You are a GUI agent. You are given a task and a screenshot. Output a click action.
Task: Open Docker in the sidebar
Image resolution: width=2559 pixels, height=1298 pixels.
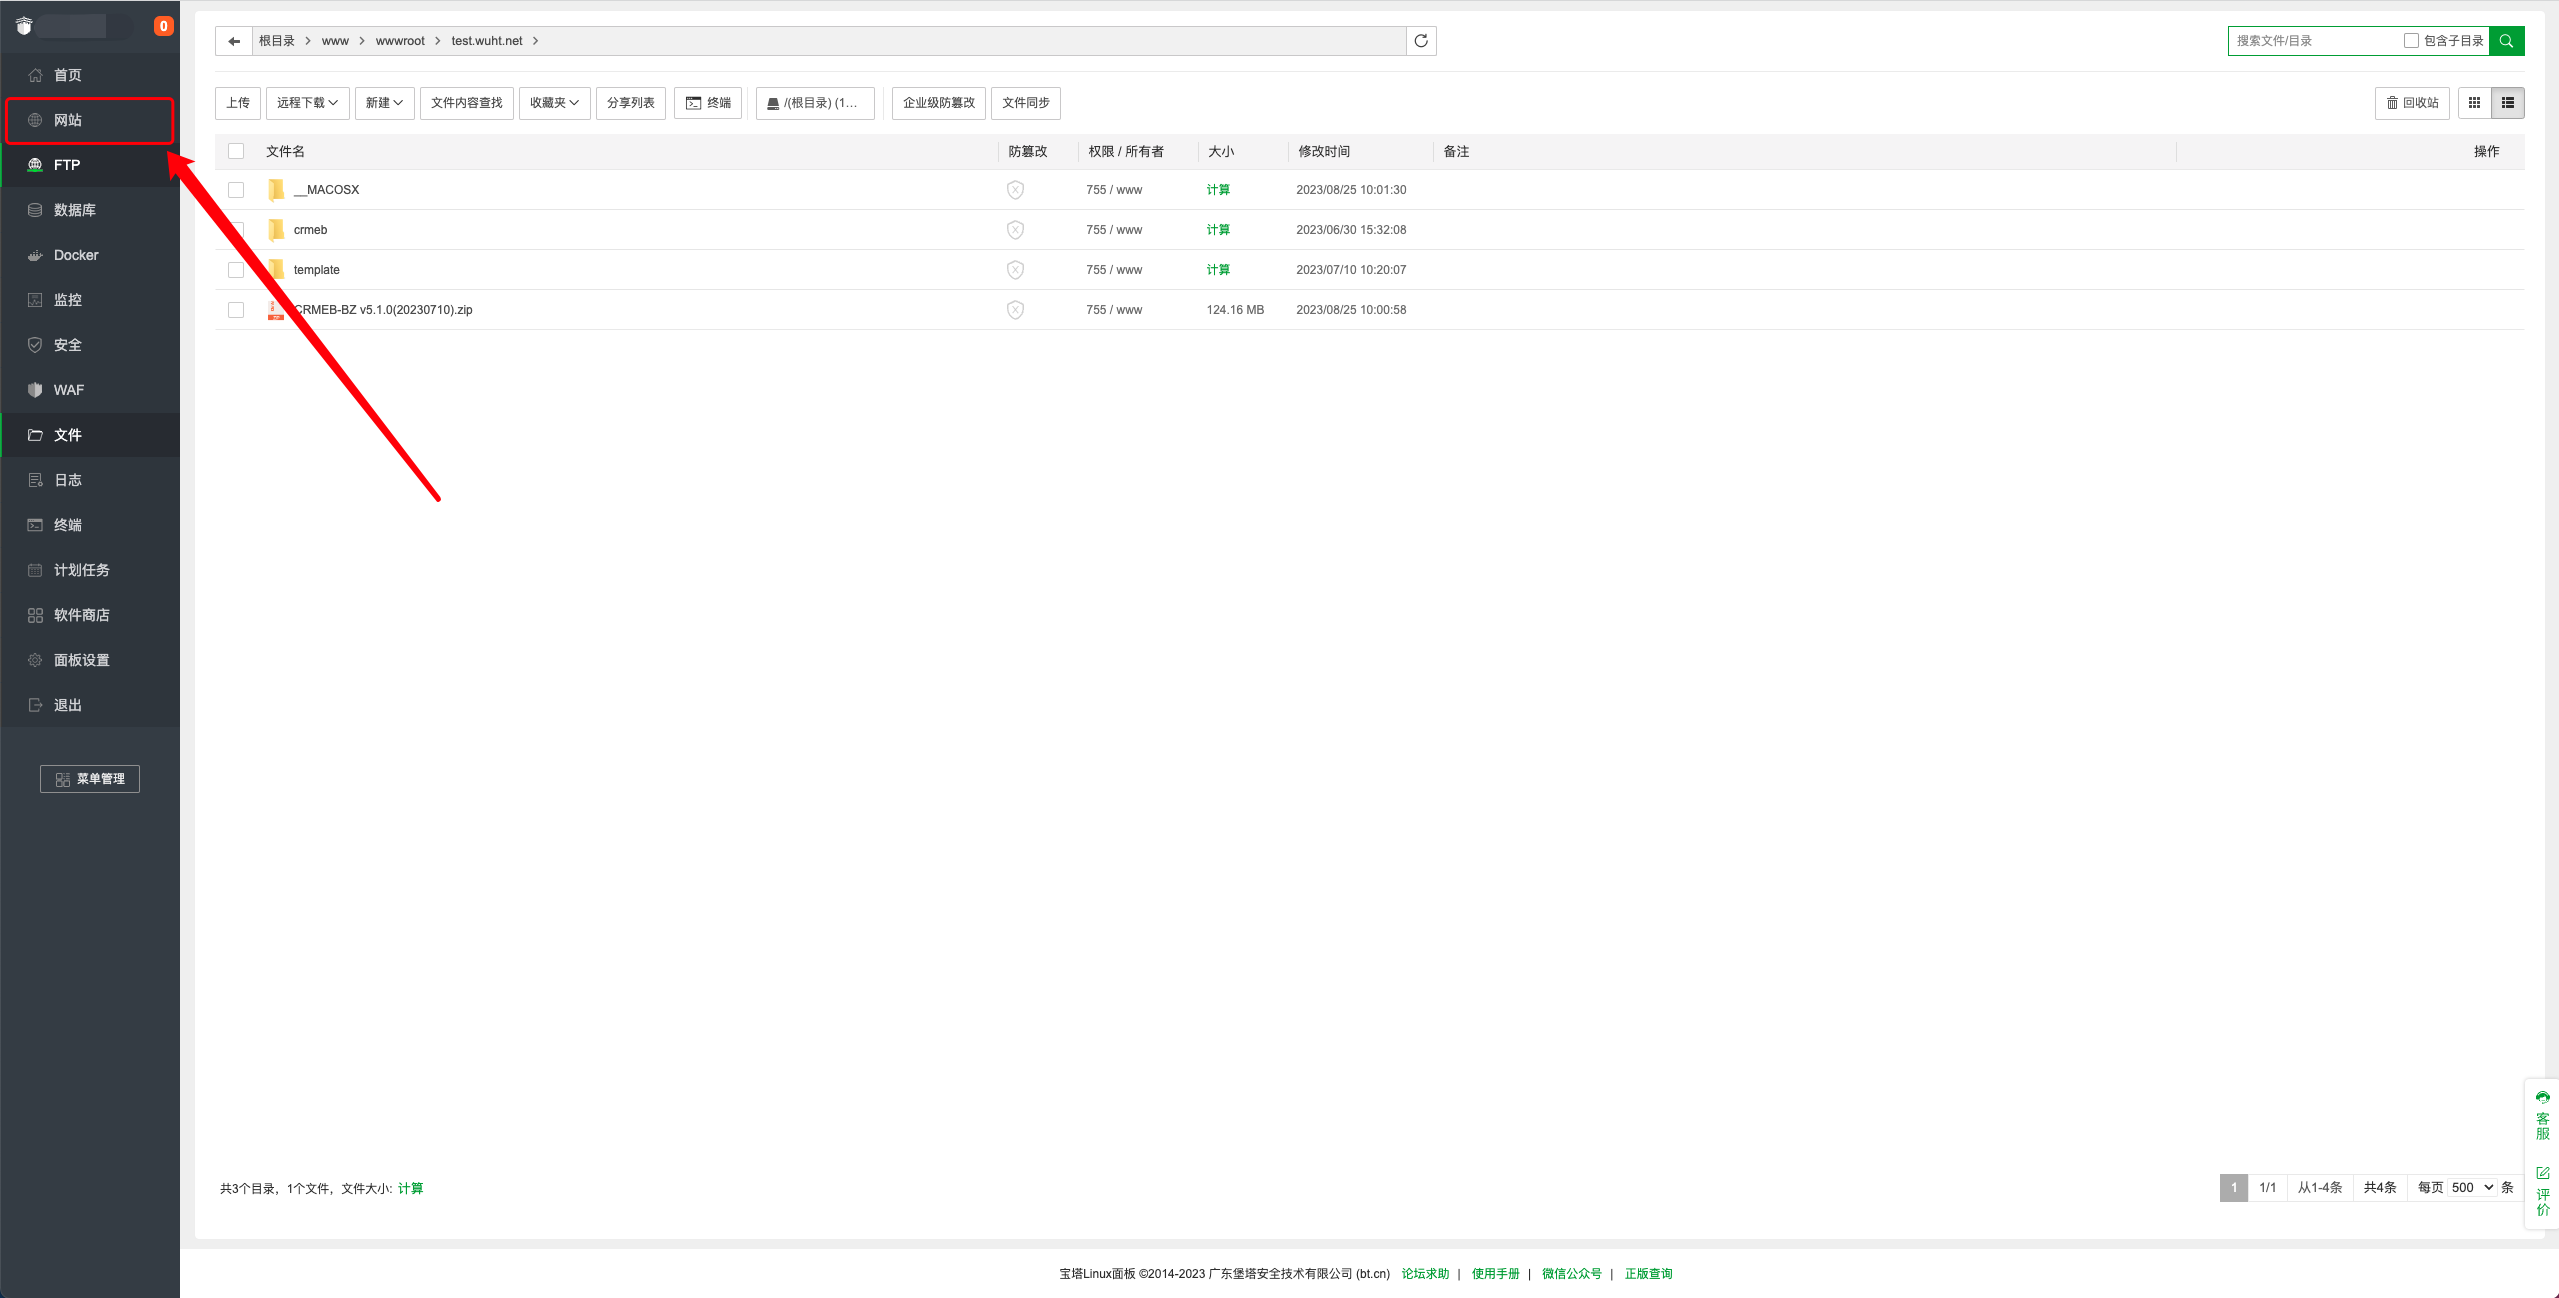(76, 255)
